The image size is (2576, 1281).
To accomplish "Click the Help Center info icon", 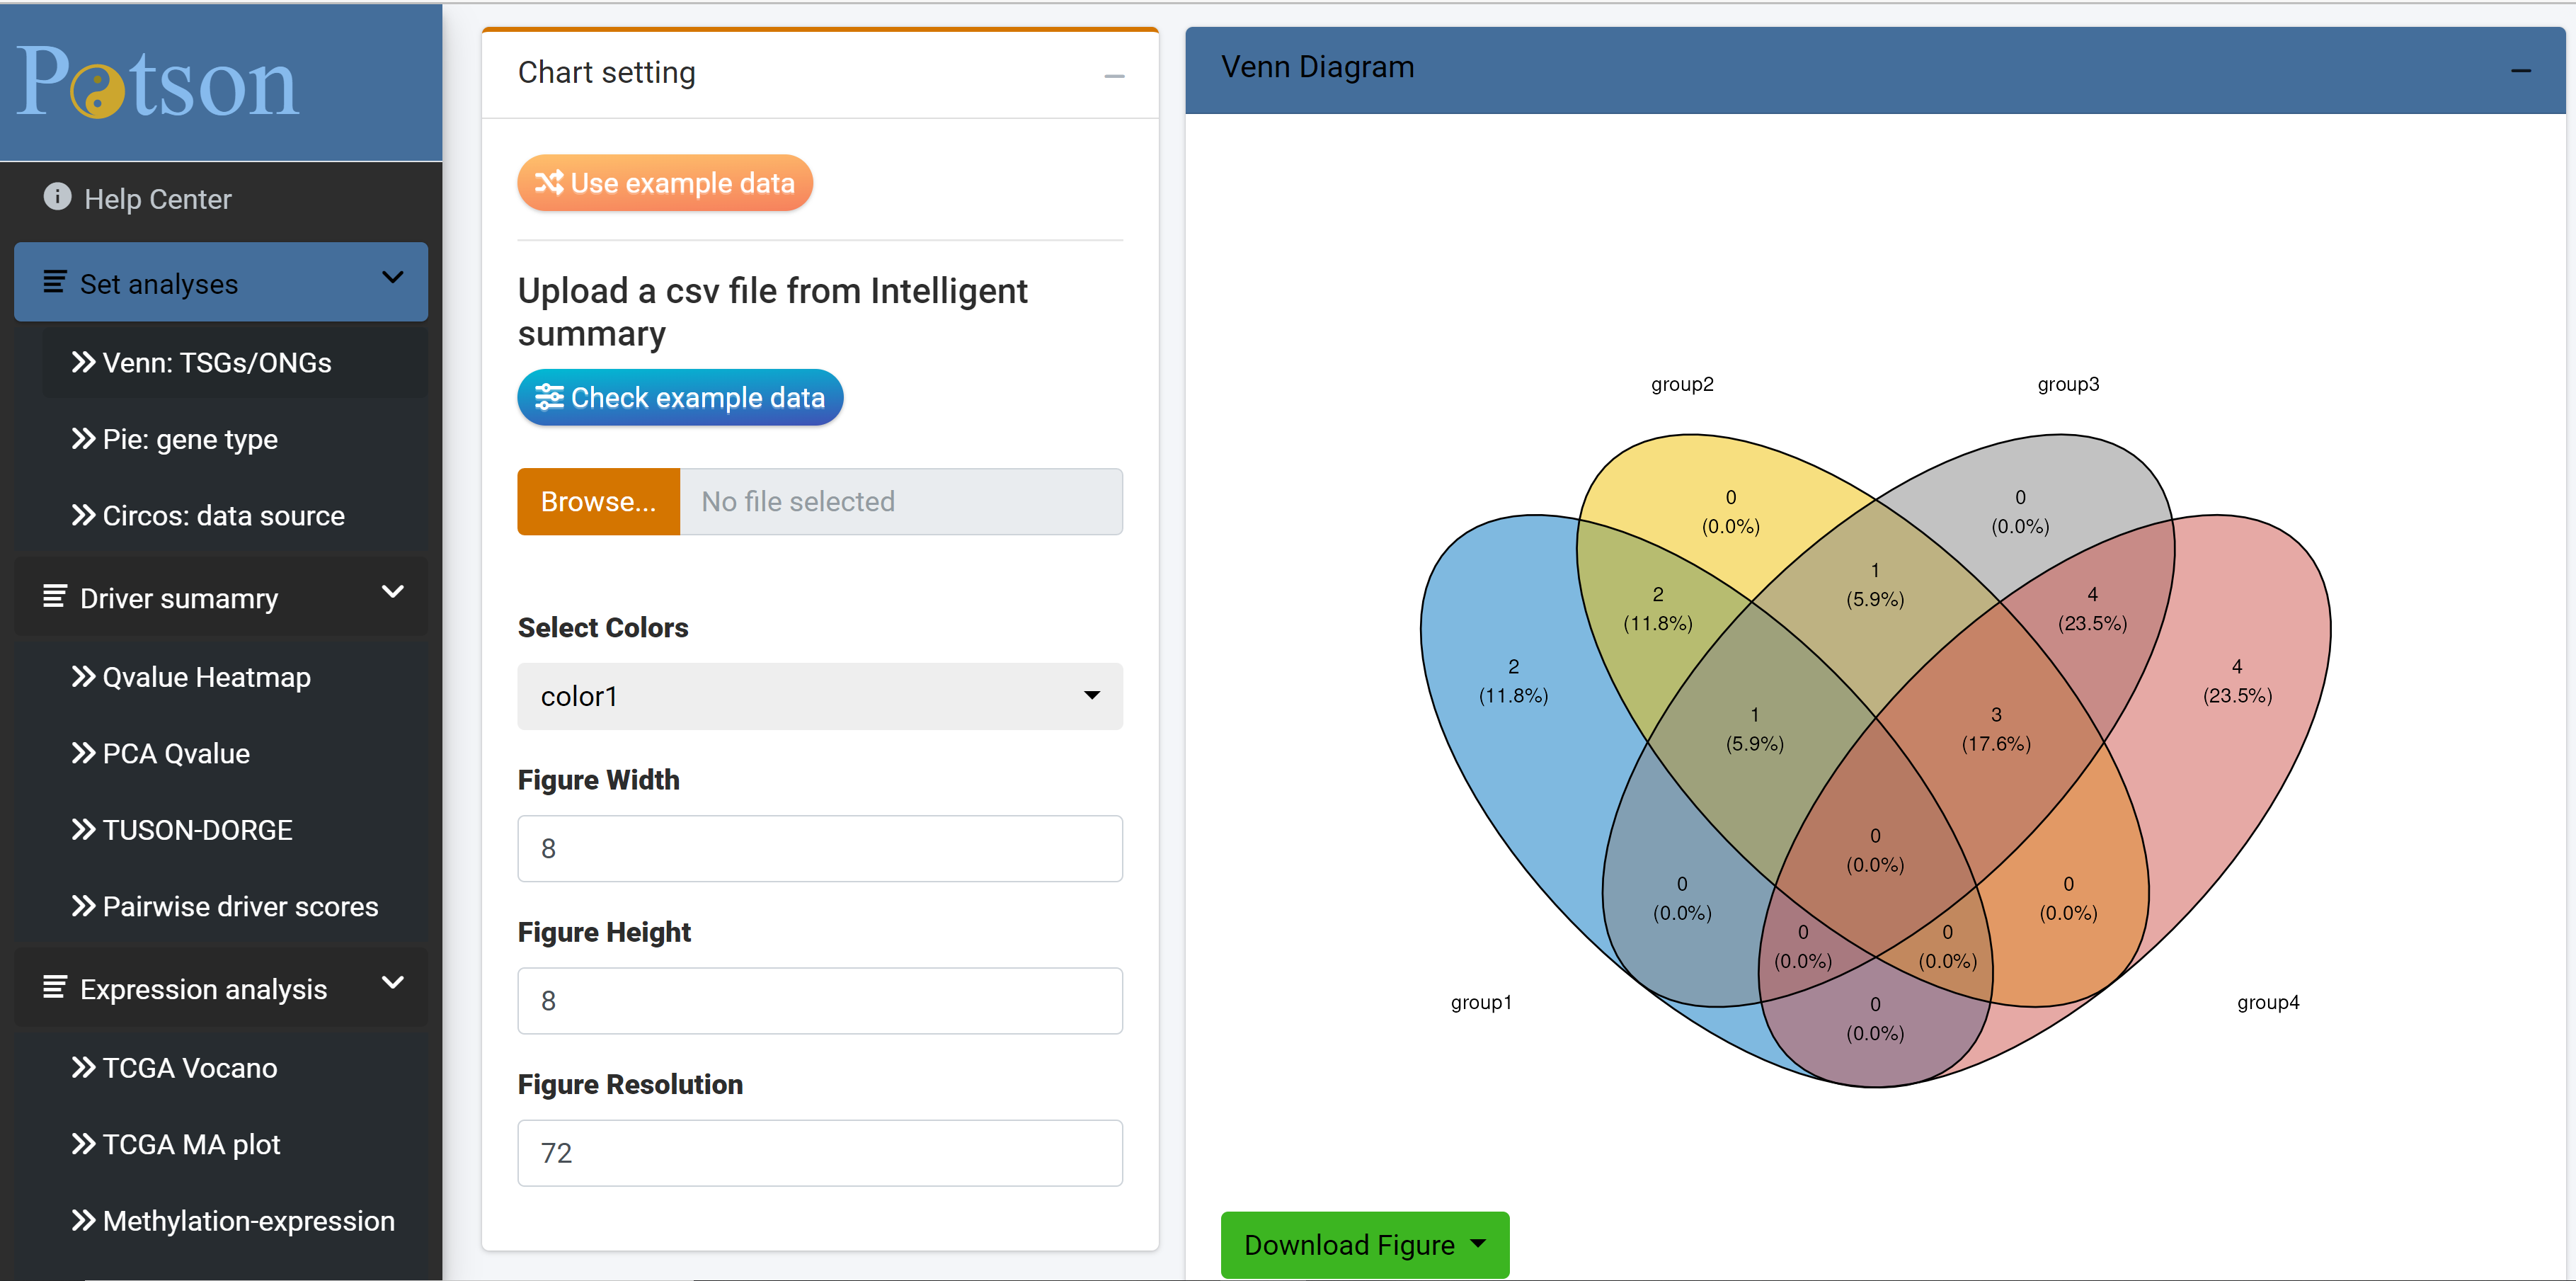I will pyautogui.click(x=57, y=197).
